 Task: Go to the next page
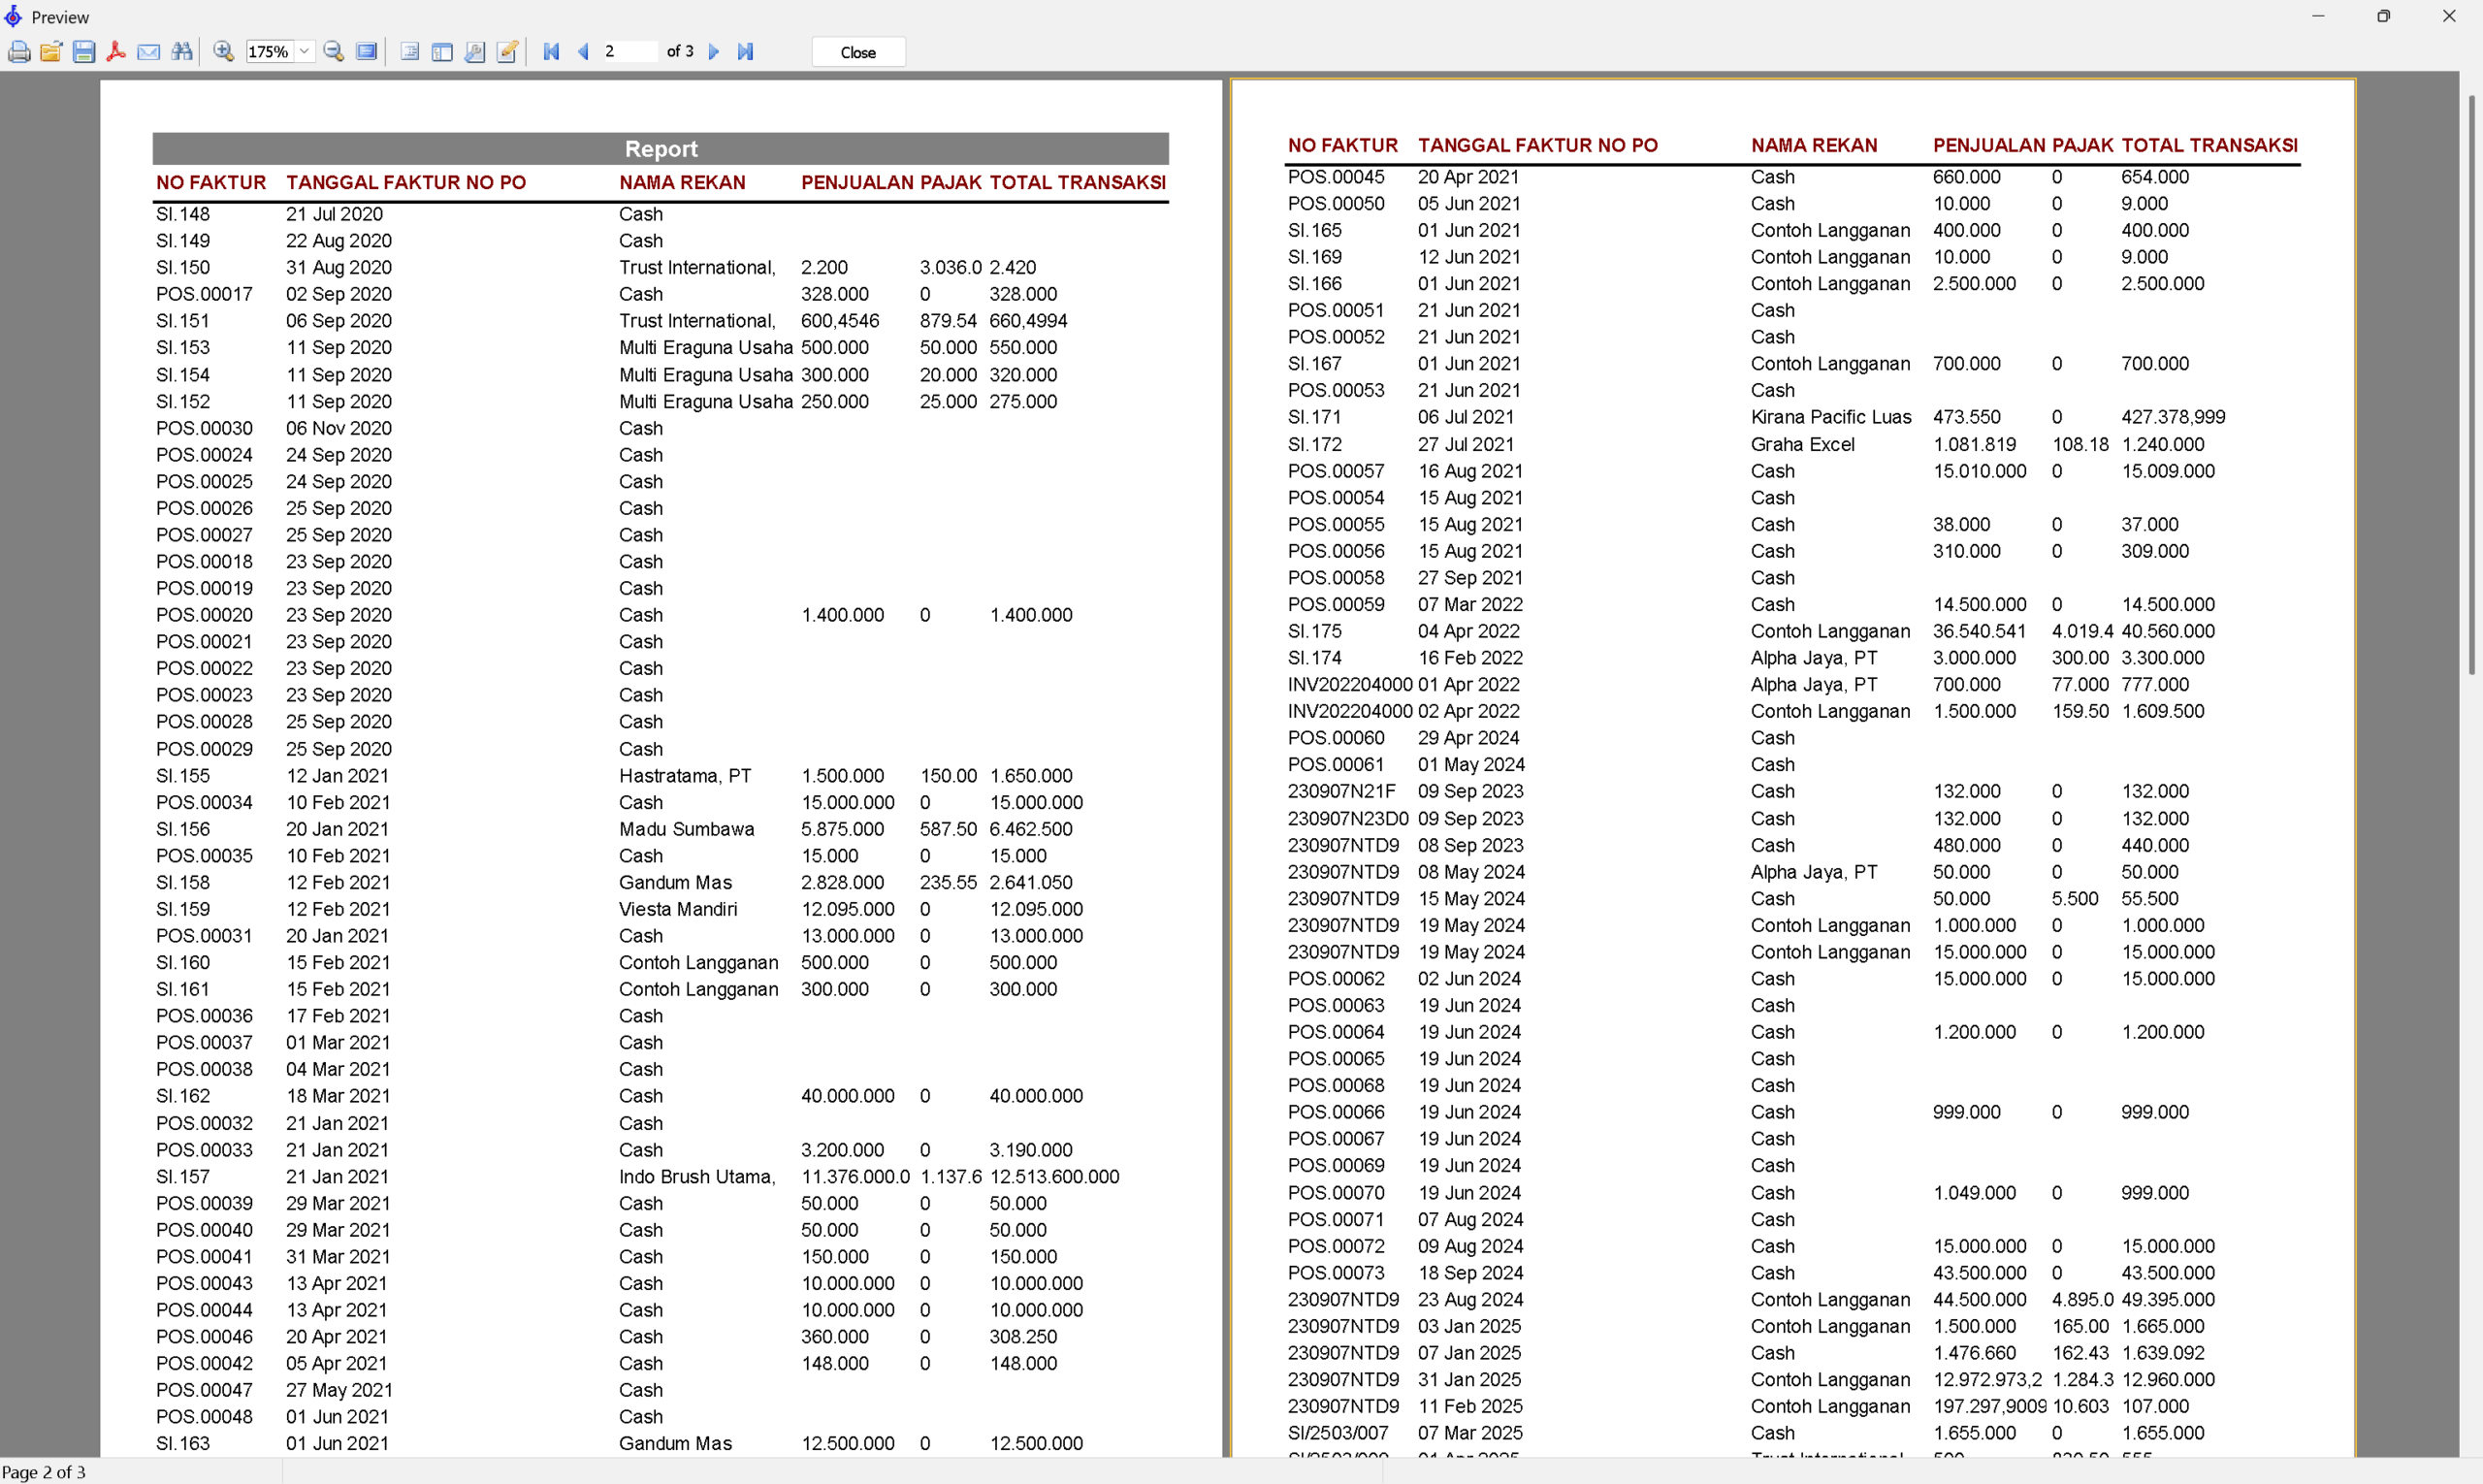[x=714, y=52]
